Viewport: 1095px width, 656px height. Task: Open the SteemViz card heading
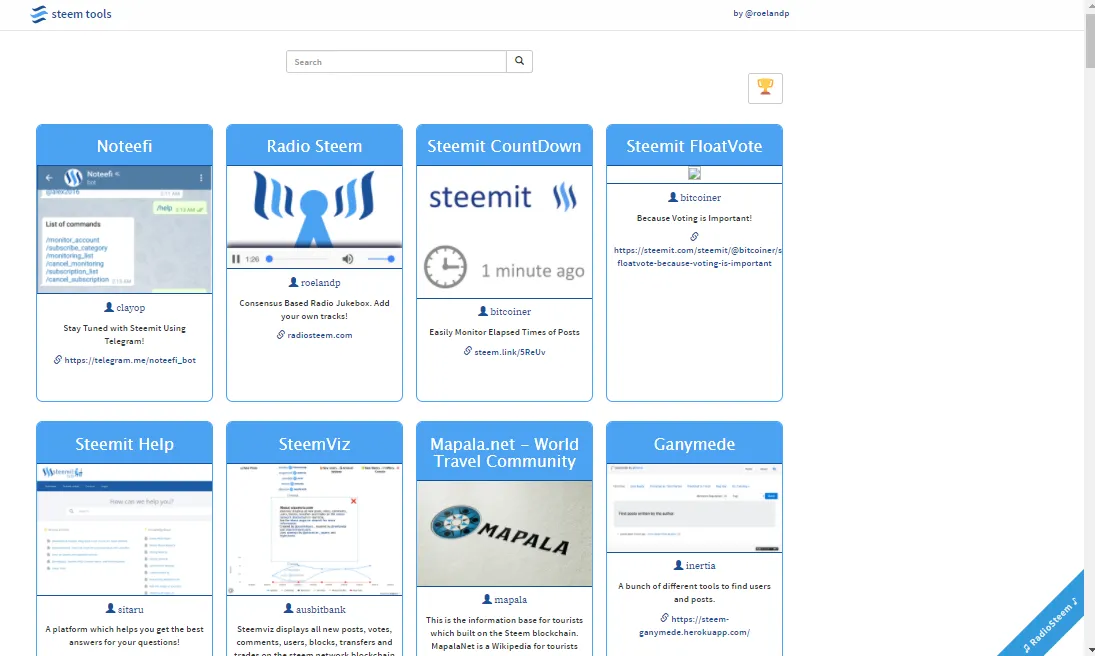pyautogui.click(x=314, y=444)
